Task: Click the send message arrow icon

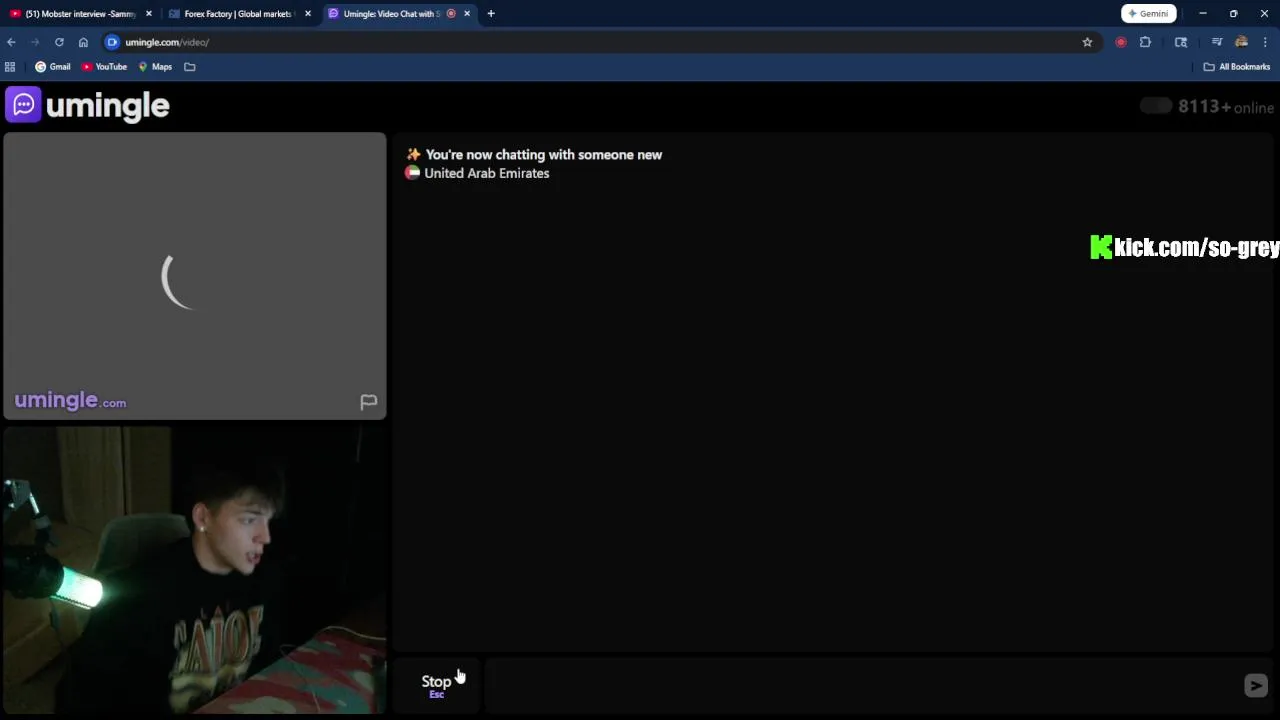Action: coord(1255,685)
